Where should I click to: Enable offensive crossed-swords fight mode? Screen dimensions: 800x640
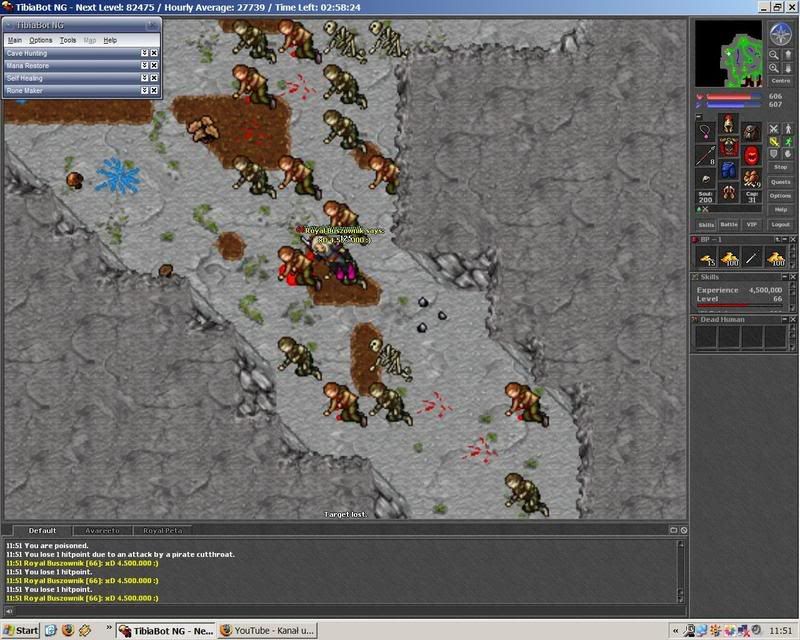[774, 129]
